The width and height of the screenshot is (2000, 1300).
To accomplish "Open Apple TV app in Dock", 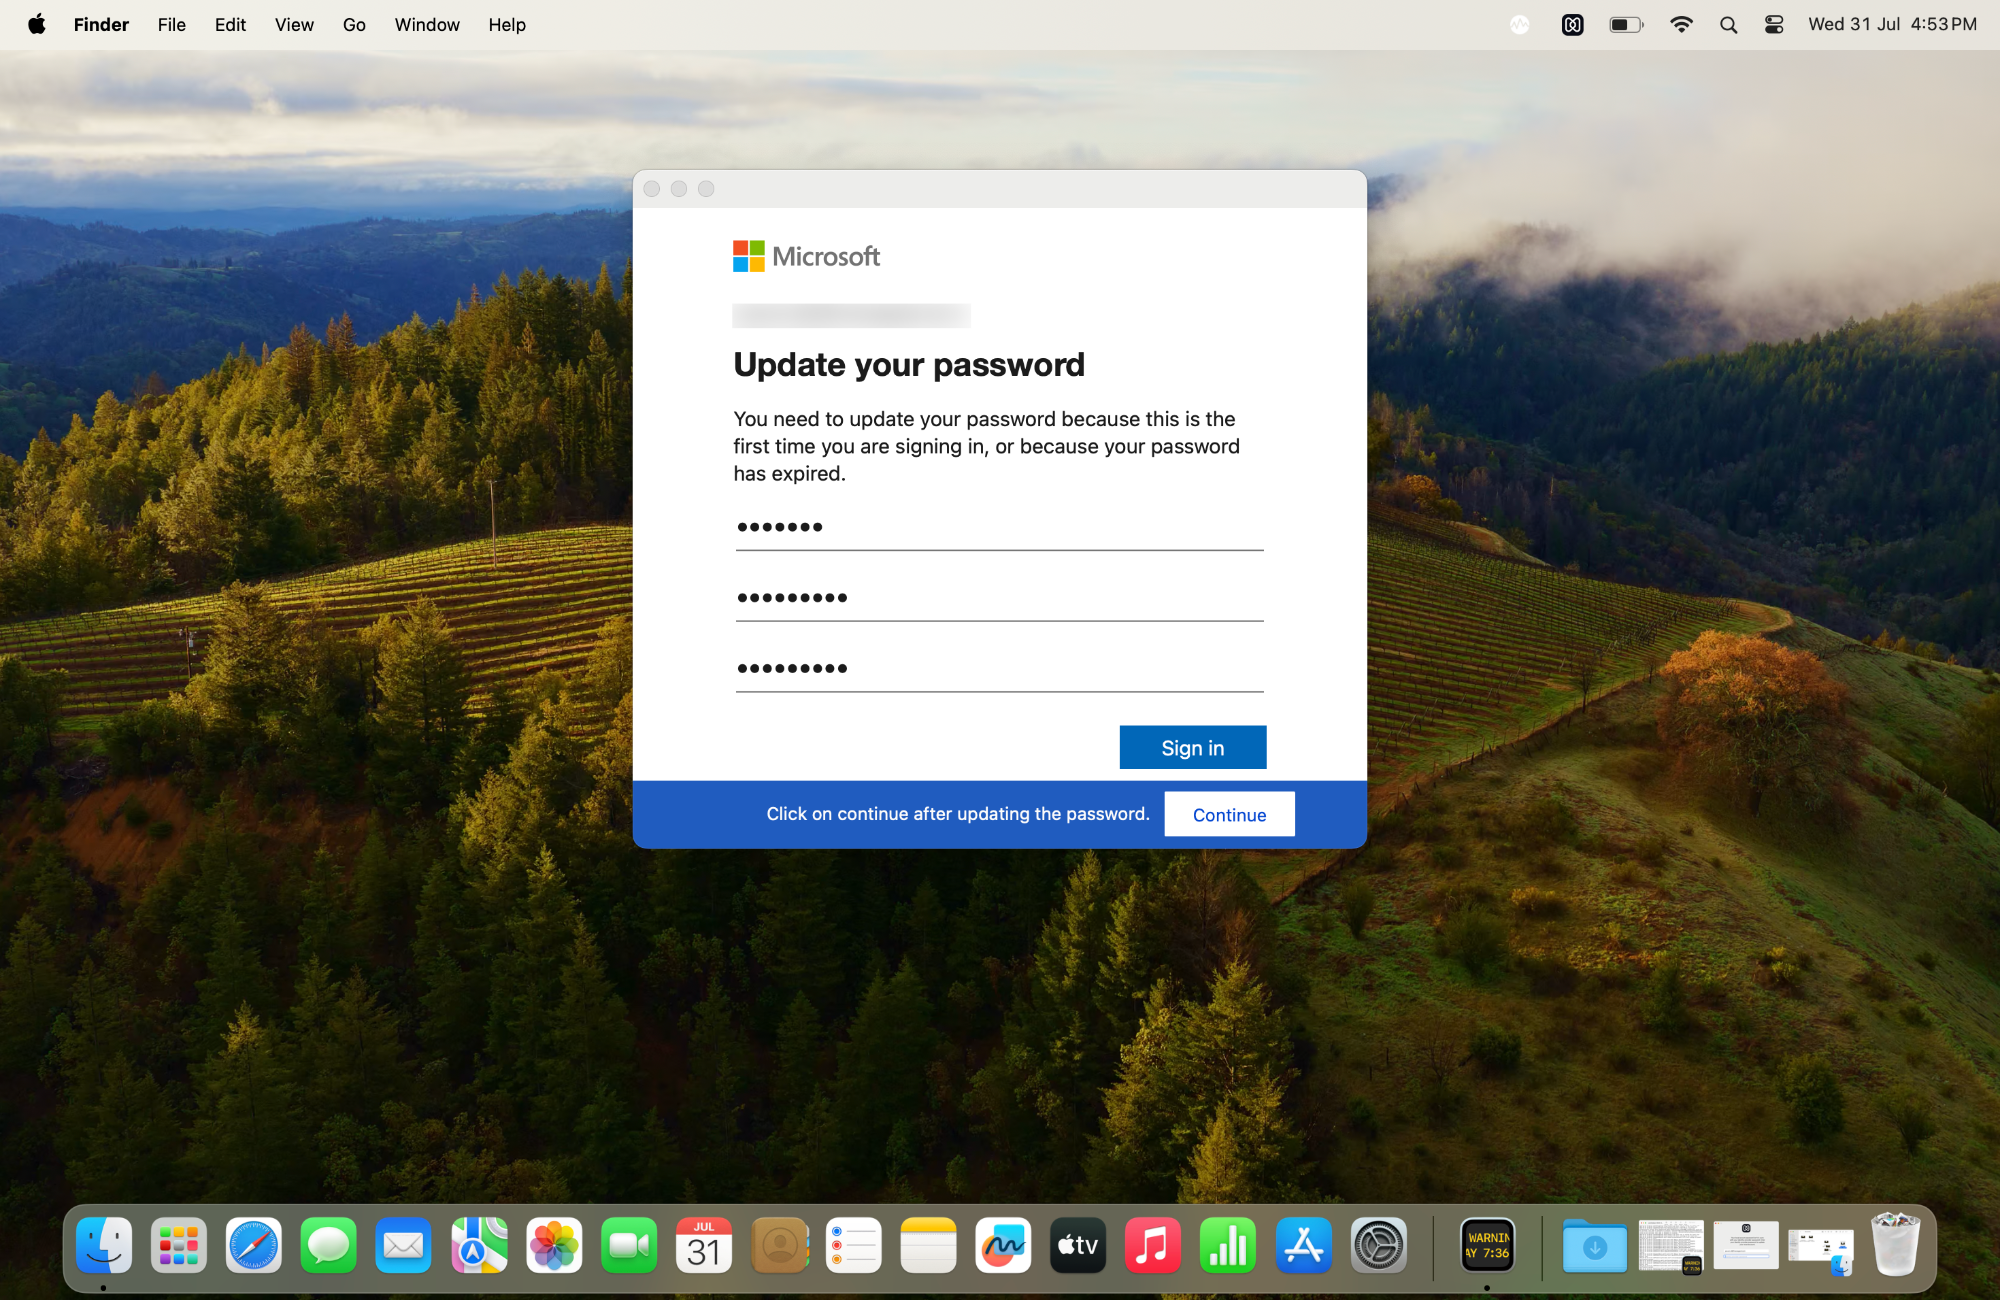I will pyautogui.click(x=1078, y=1245).
